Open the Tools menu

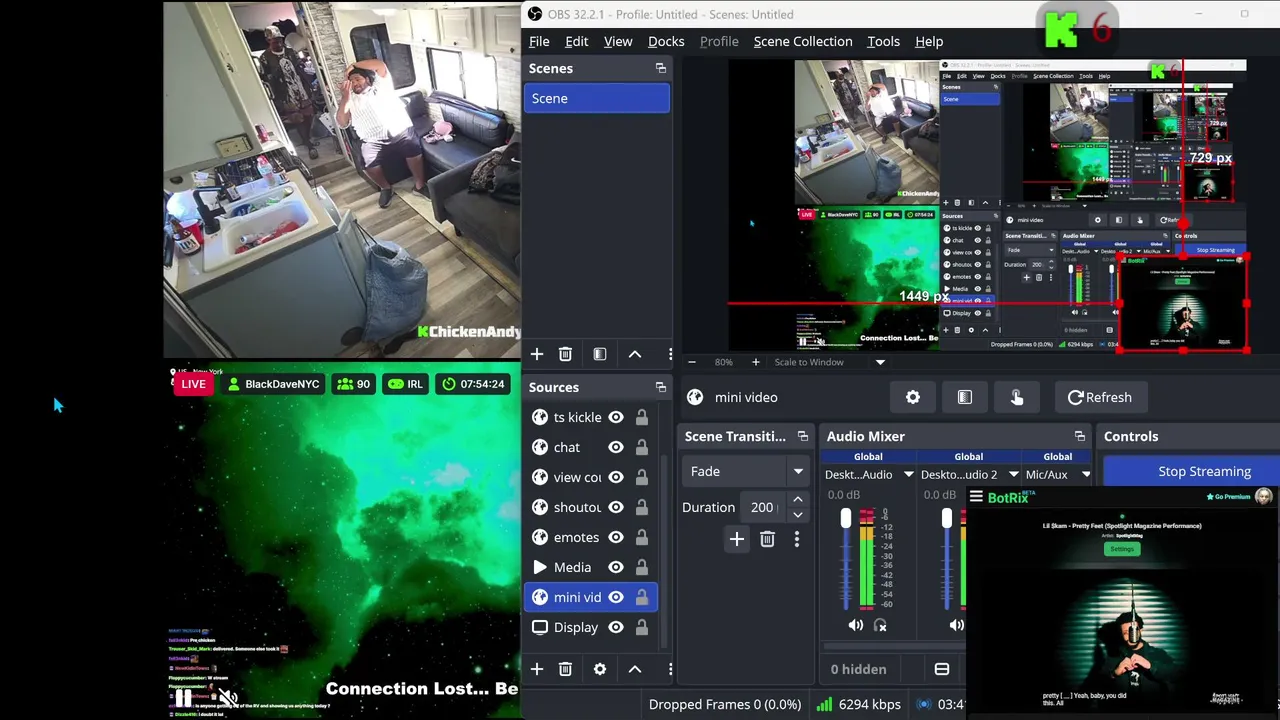click(x=883, y=41)
